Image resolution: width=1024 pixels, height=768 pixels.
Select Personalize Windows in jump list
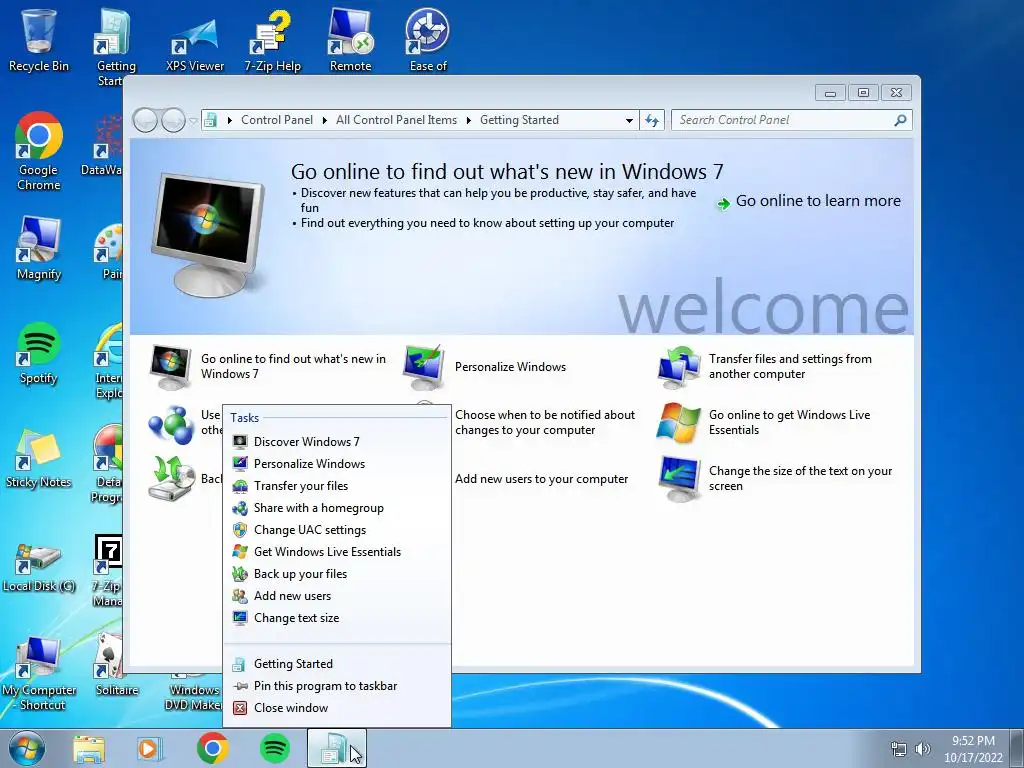tap(337, 464)
